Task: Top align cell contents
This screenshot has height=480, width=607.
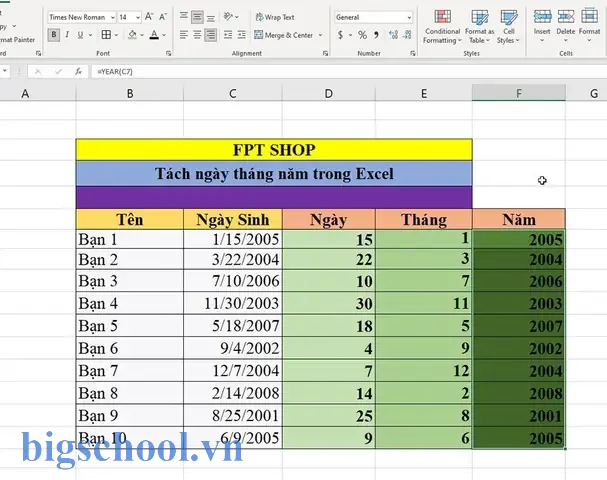Action: [184, 17]
